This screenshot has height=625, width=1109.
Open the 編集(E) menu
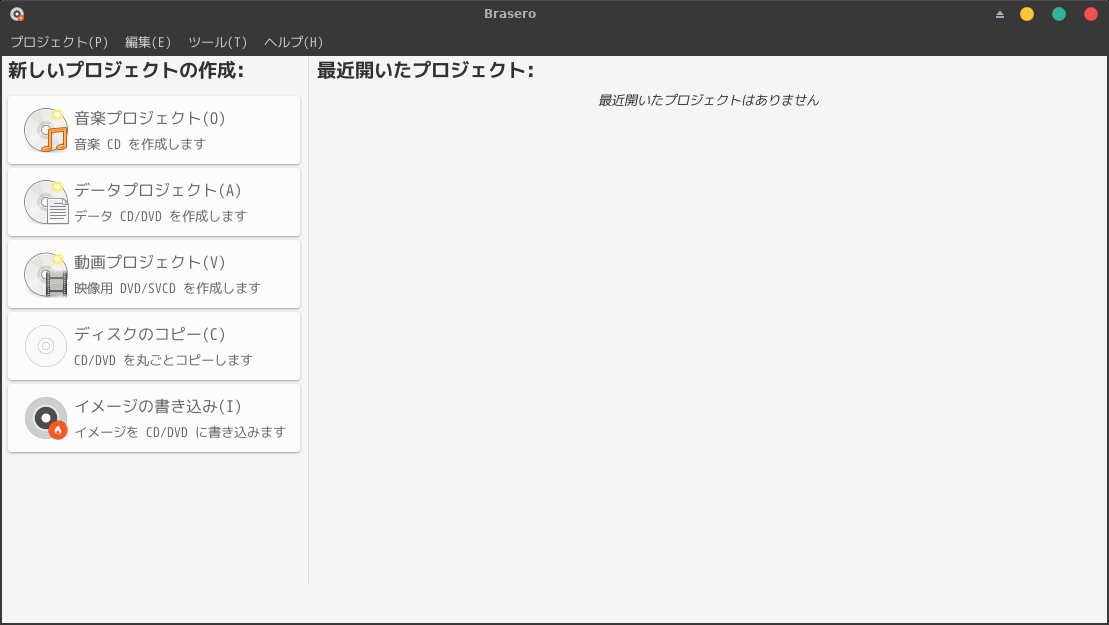click(x=148, y=42)
